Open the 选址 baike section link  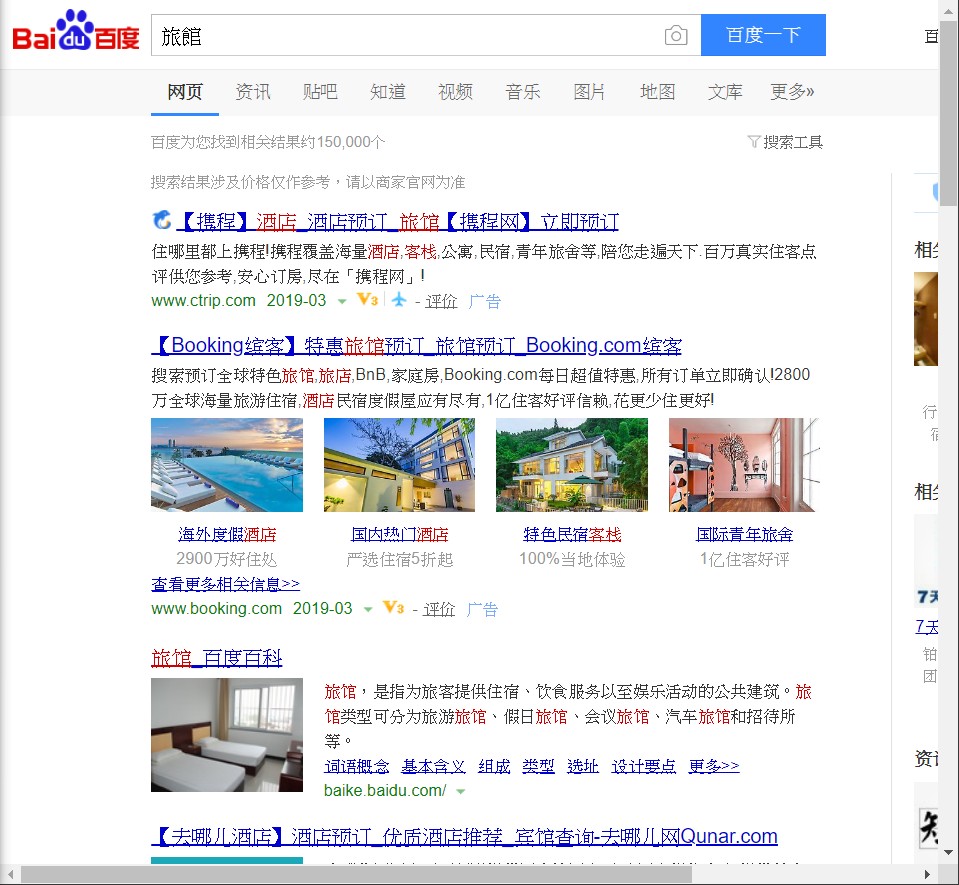pos(583,766)
